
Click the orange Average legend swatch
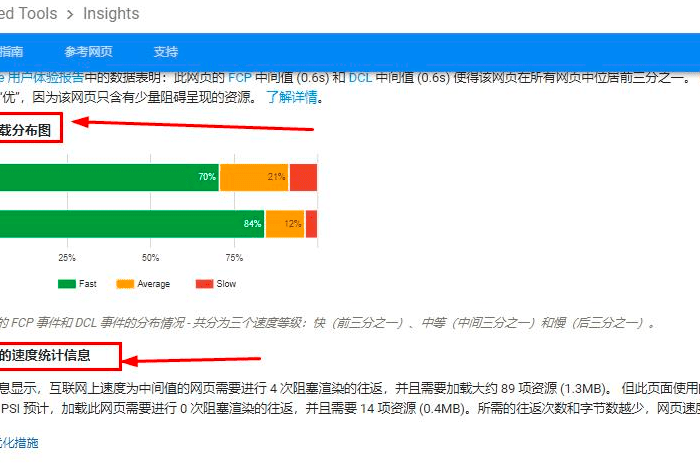tap(125, 284)
